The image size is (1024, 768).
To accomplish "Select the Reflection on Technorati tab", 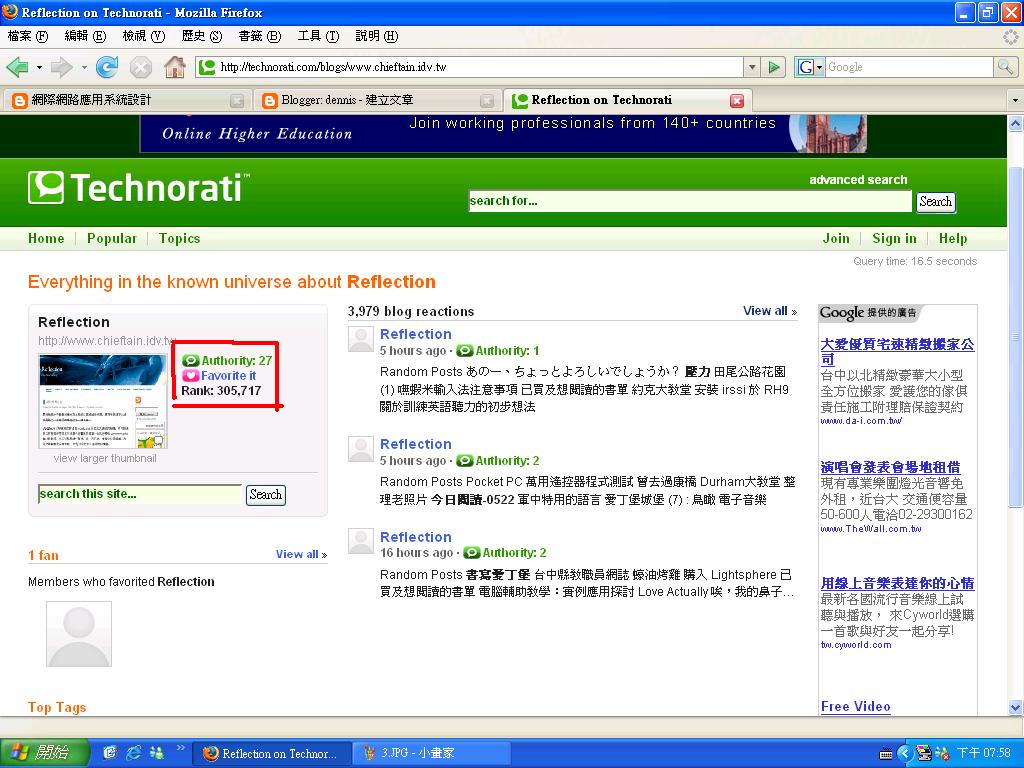I will pyautogui.click(x=628, y=101).
